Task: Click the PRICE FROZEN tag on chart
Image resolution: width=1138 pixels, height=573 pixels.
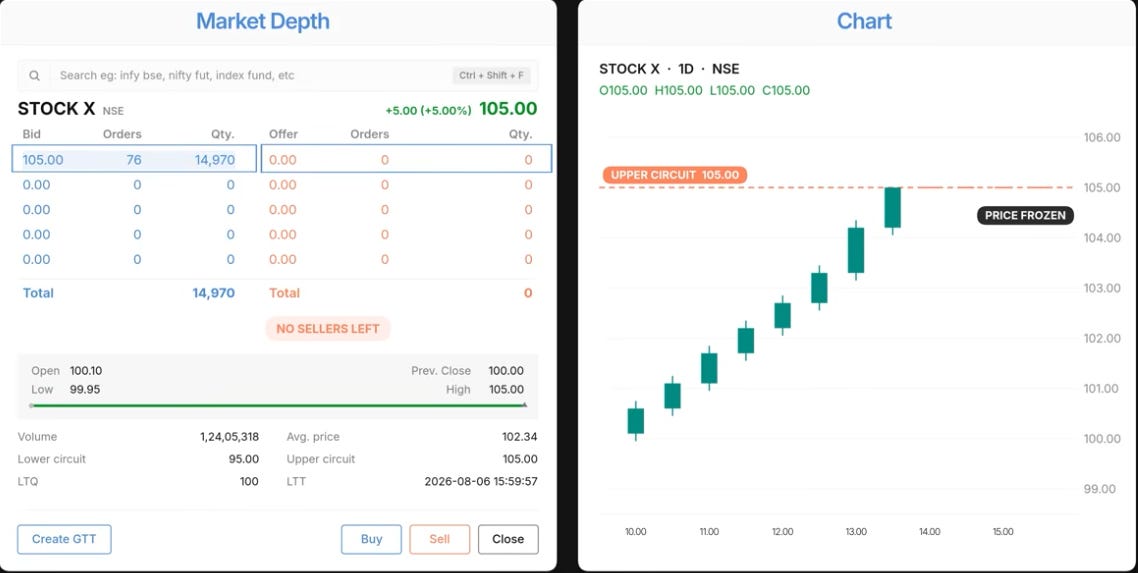Action: [x=1025, y=215]
